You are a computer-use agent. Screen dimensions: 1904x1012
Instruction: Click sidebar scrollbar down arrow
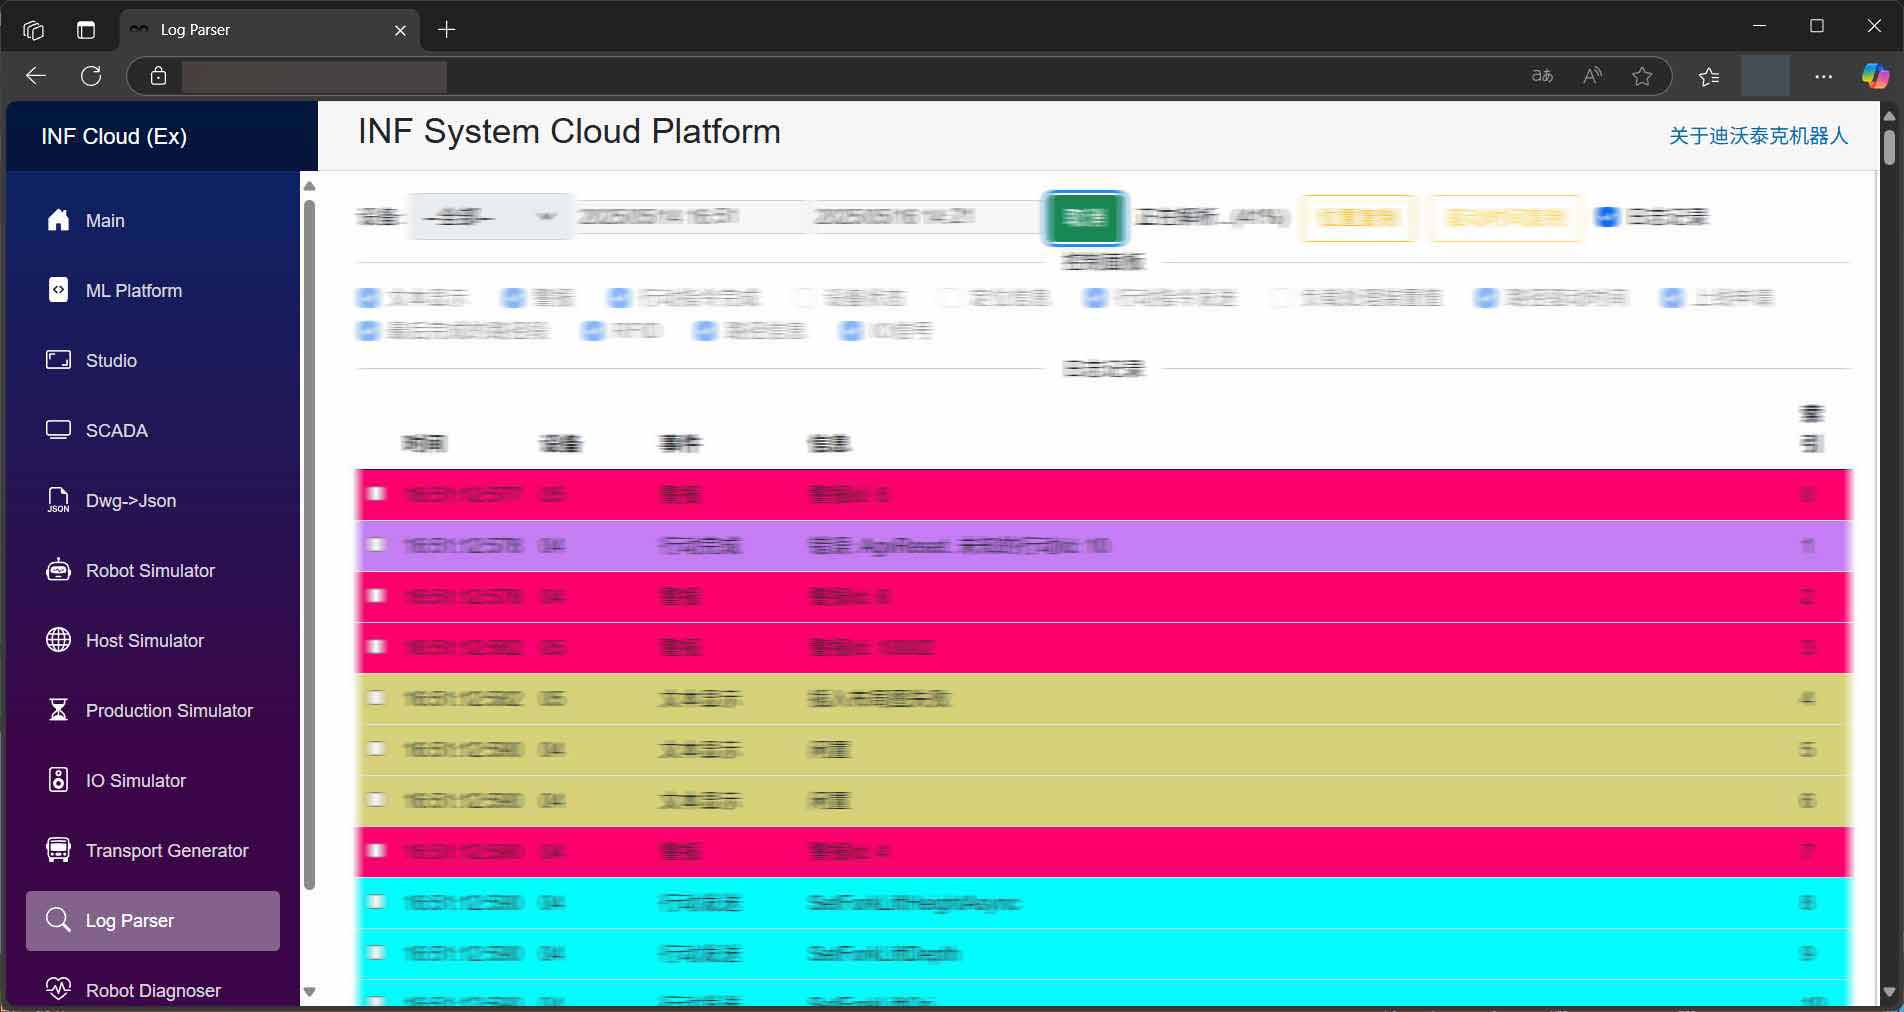309,992
